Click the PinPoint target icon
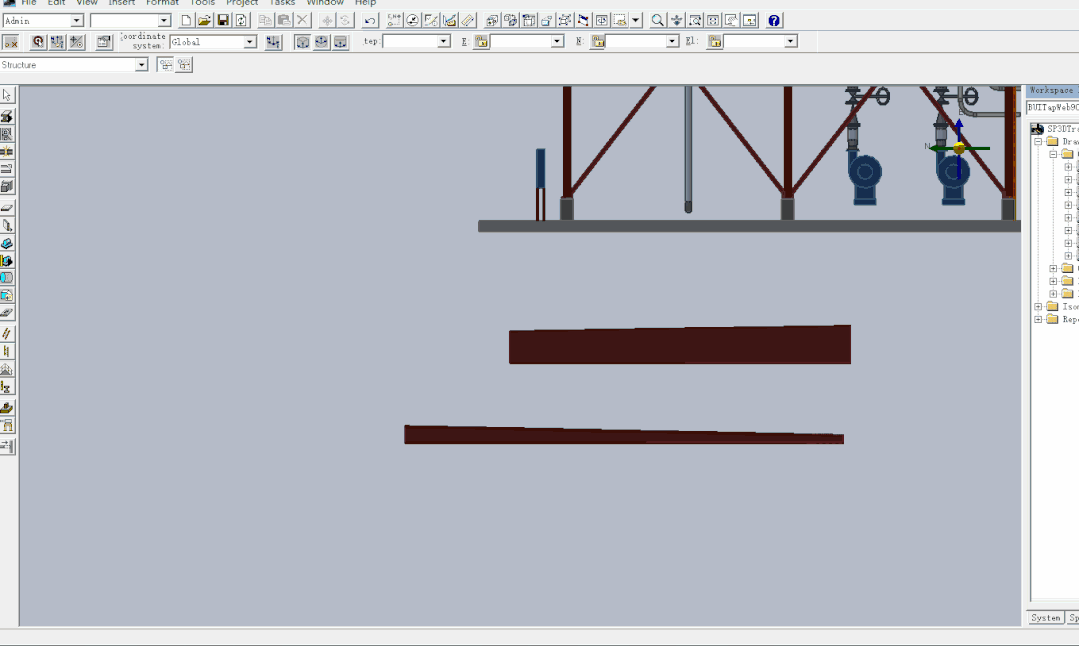 tap(38, 42)
